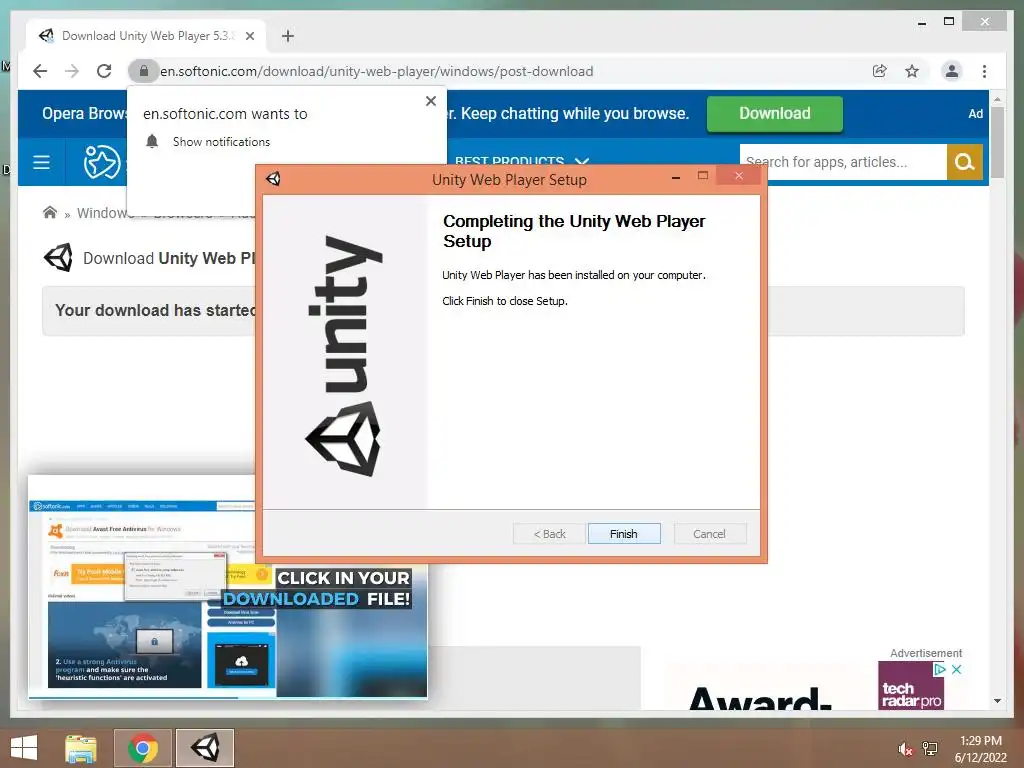Open the Chrome profile avatar
The height and width of the screenshot is (768, 1024).
click(x=952, y=71)
